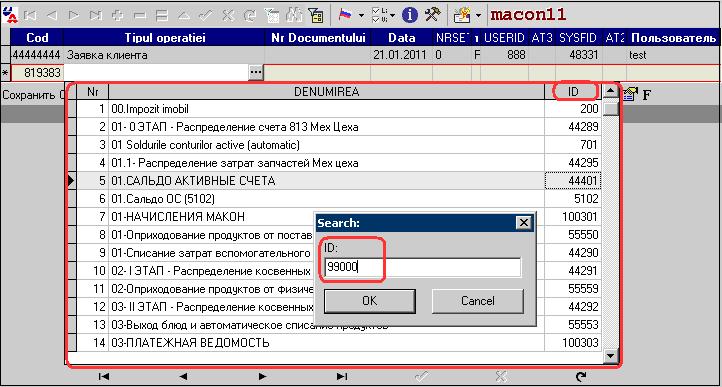Click the DENUMIREA column header

pyautogui.click(x=326, y=92)
